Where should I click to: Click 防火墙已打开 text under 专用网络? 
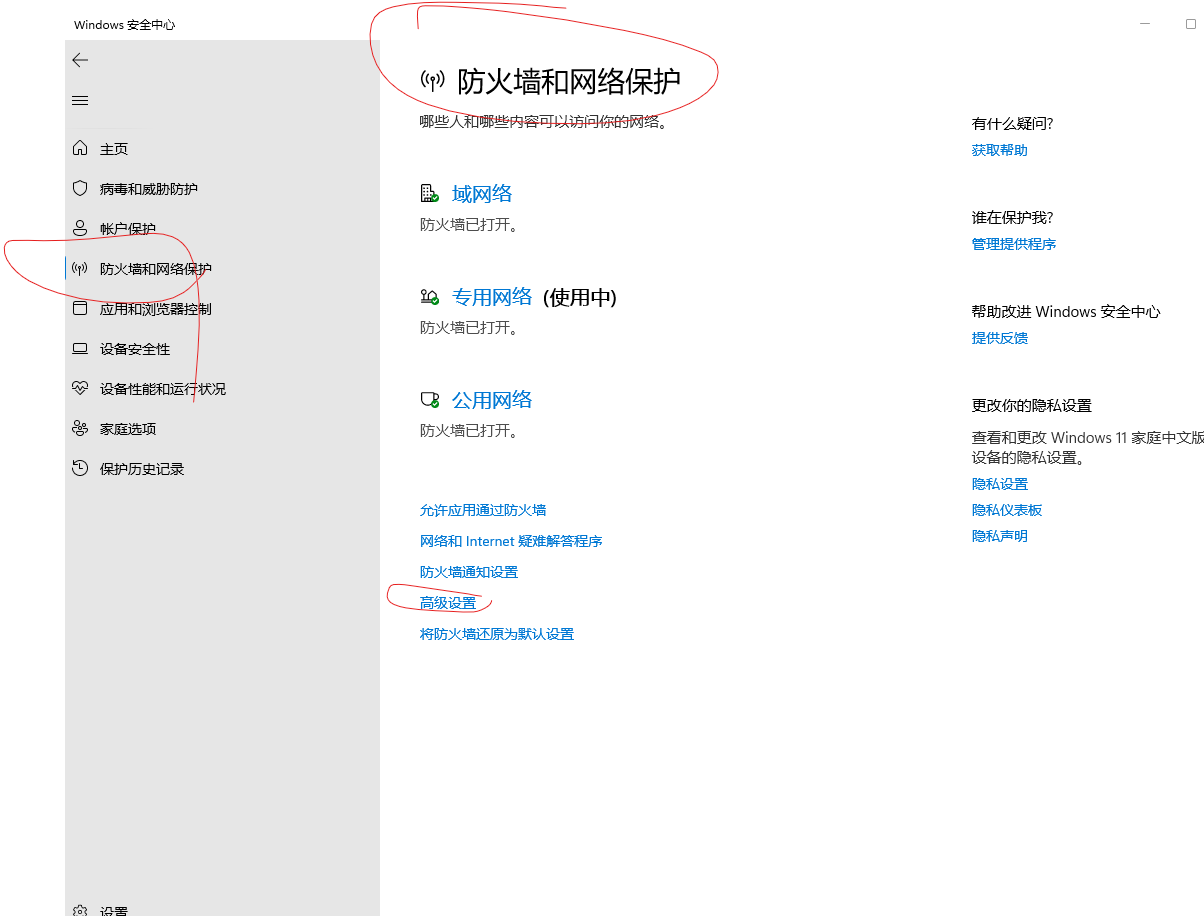pyautogui.click(x=470, y=328)
